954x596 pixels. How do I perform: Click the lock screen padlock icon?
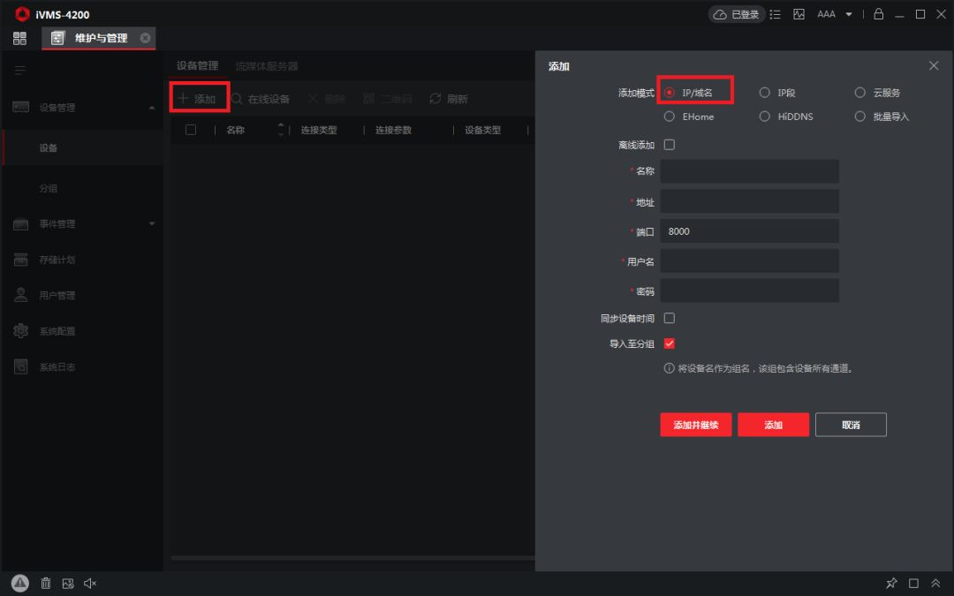(x=878, y=14)
